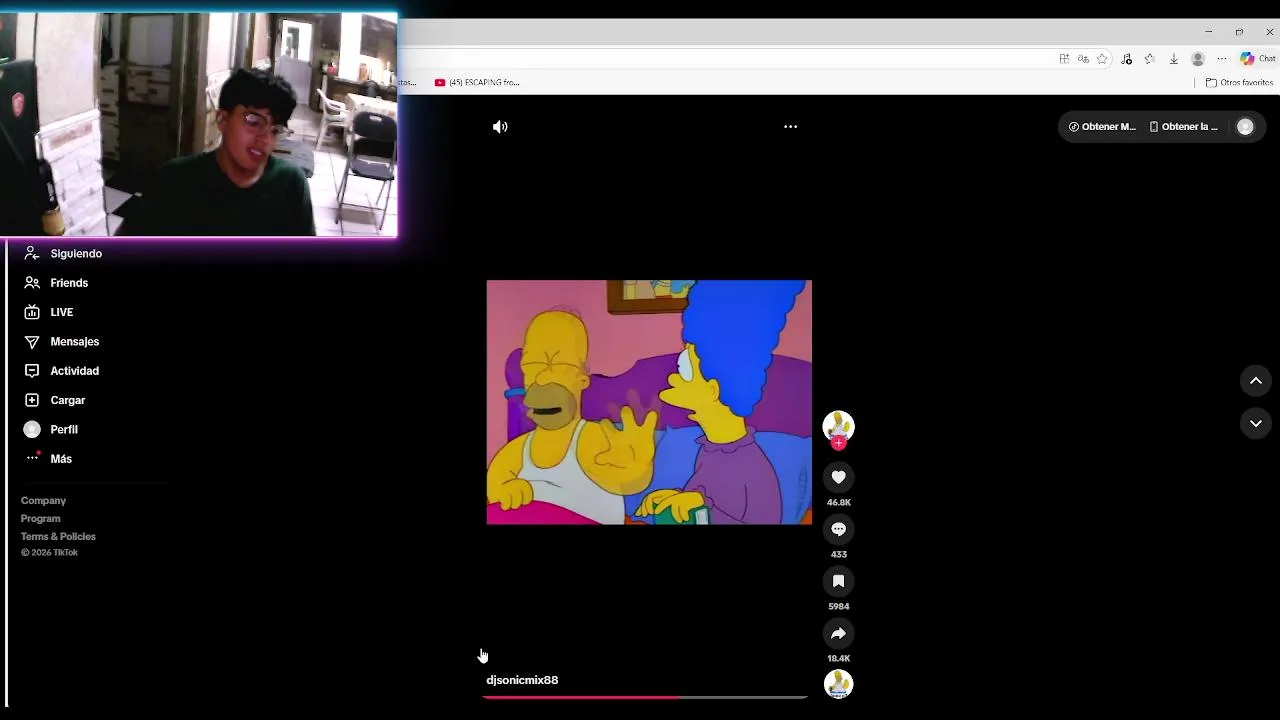Open the comments bubble icon
The image size is (1280, 720).
click(838, 529)
